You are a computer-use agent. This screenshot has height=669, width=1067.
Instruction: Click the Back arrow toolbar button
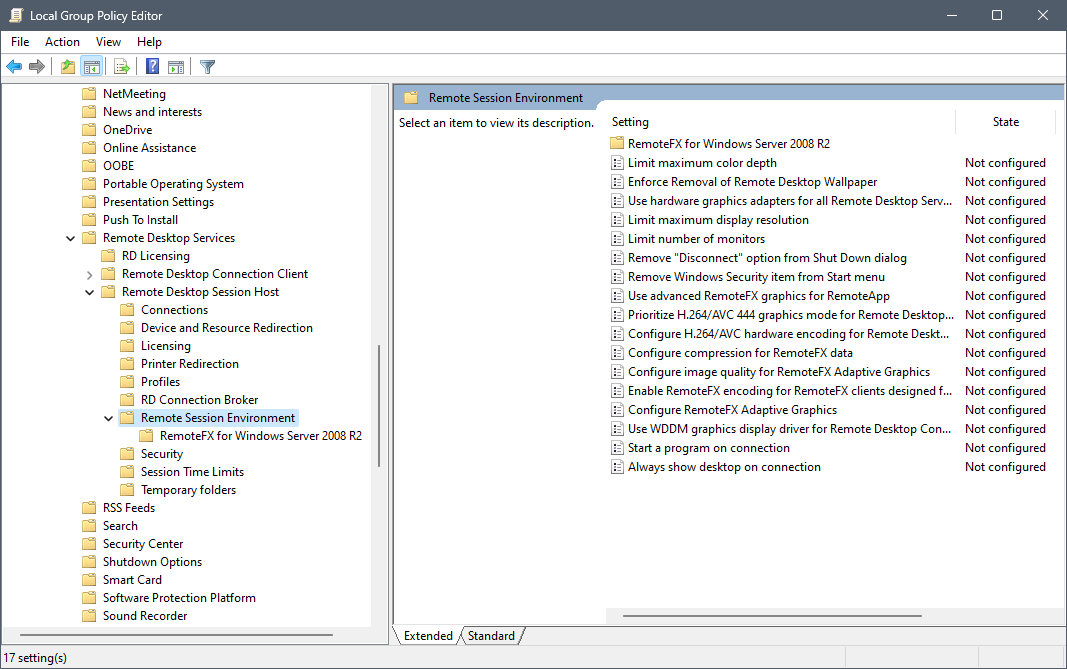pyautogui.click(x=14, y=67)
